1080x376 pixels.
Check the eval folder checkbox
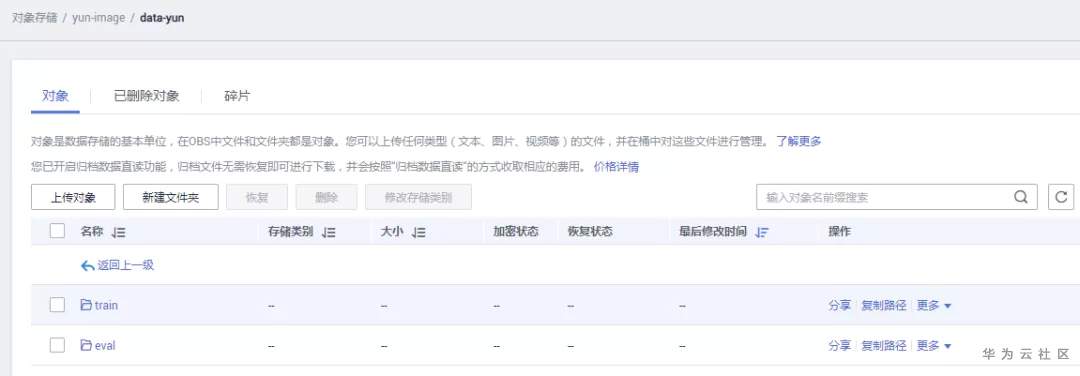click(x=57, y=345)
